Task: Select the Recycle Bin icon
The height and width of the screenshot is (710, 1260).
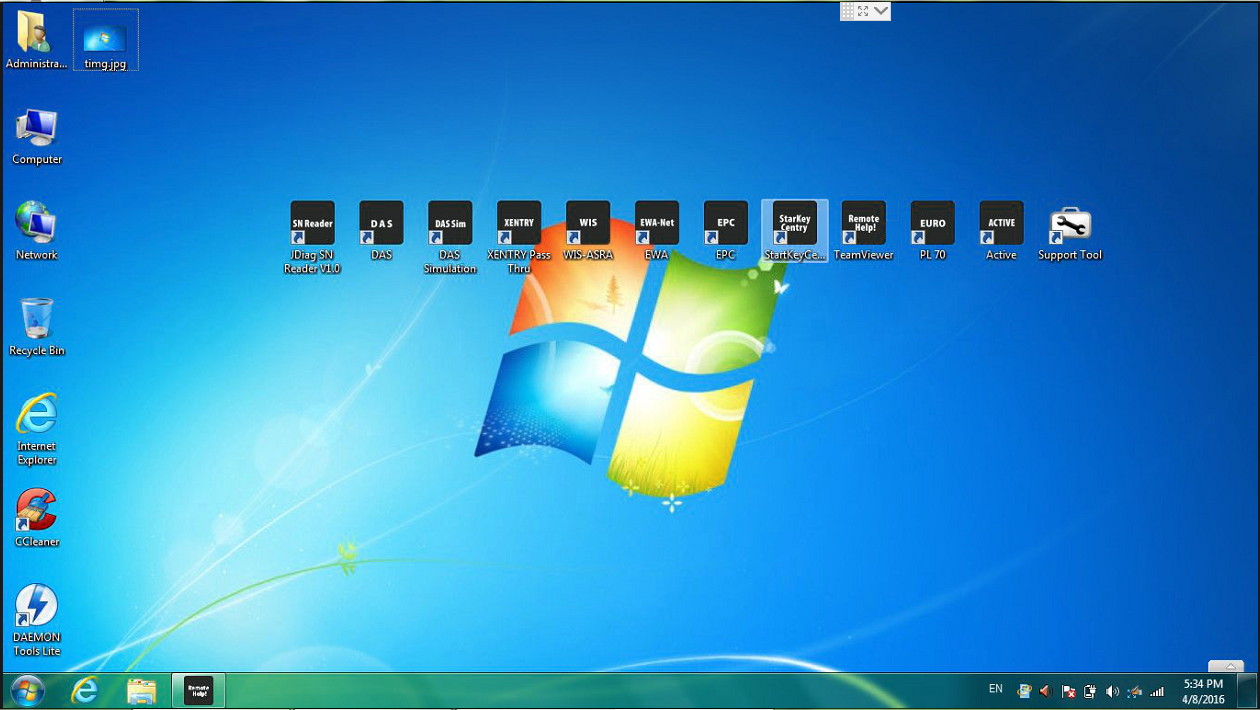Action: 37,327
